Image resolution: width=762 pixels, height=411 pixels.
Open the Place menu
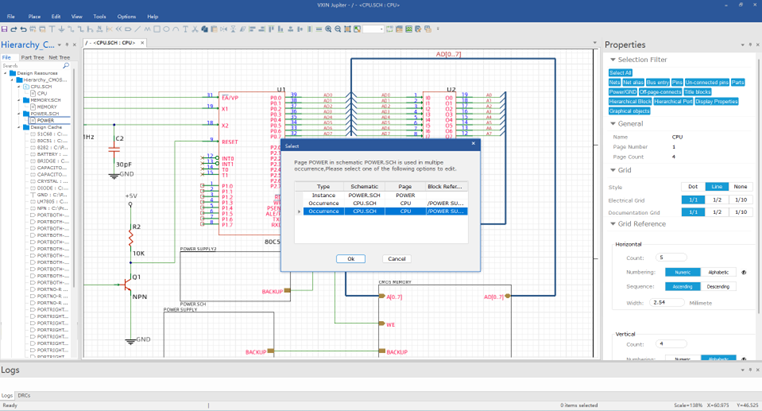click(x=34, y=17)
